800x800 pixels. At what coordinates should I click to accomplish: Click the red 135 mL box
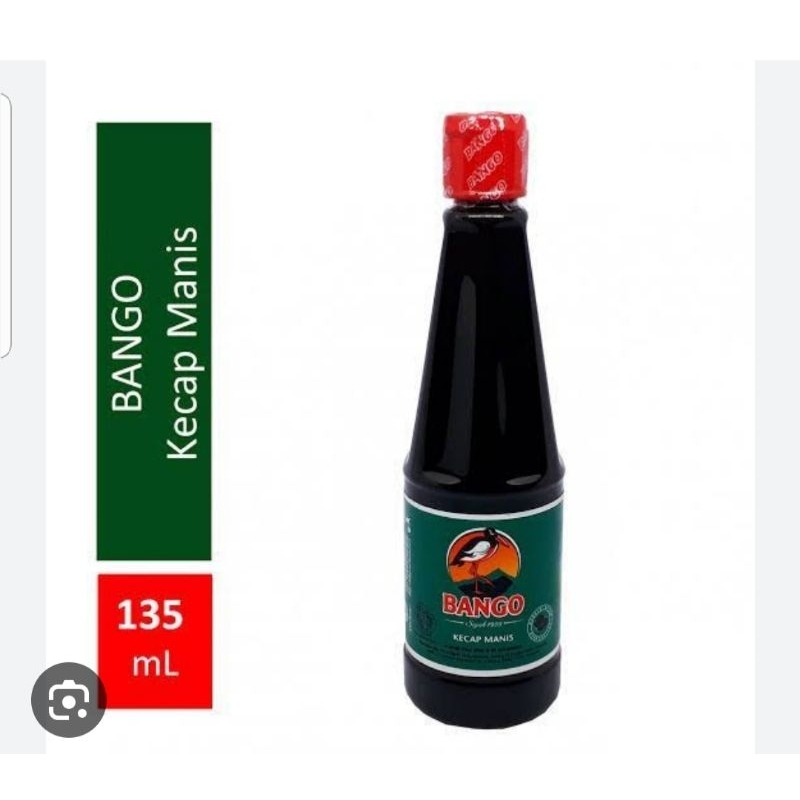click(155, 641)
